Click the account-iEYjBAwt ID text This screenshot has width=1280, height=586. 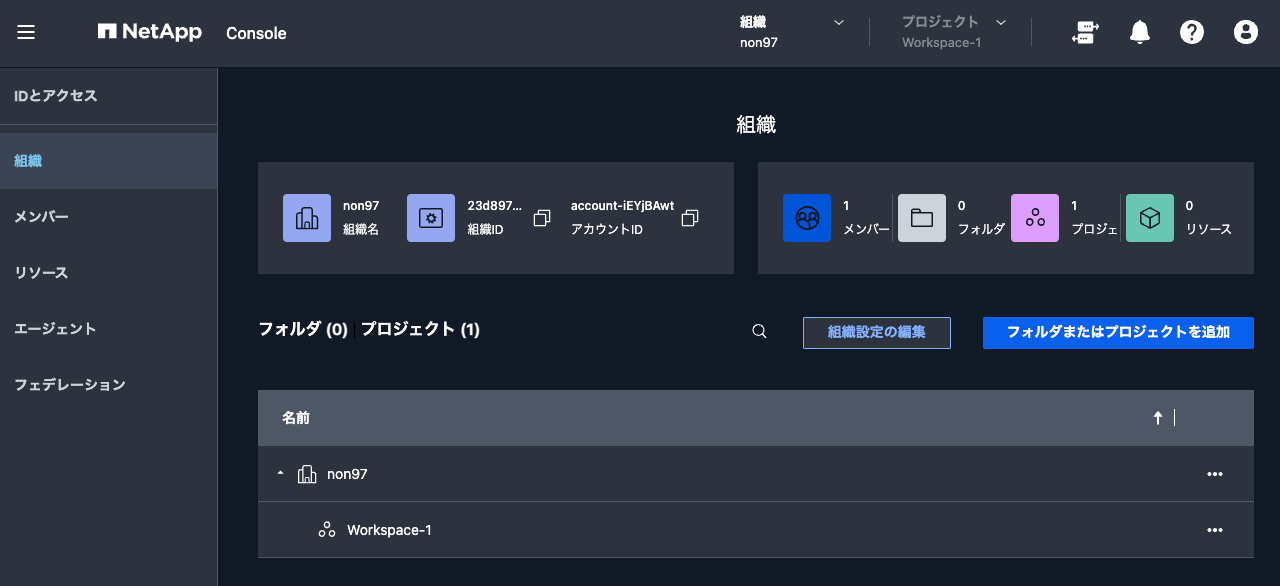tap(622, 206)
